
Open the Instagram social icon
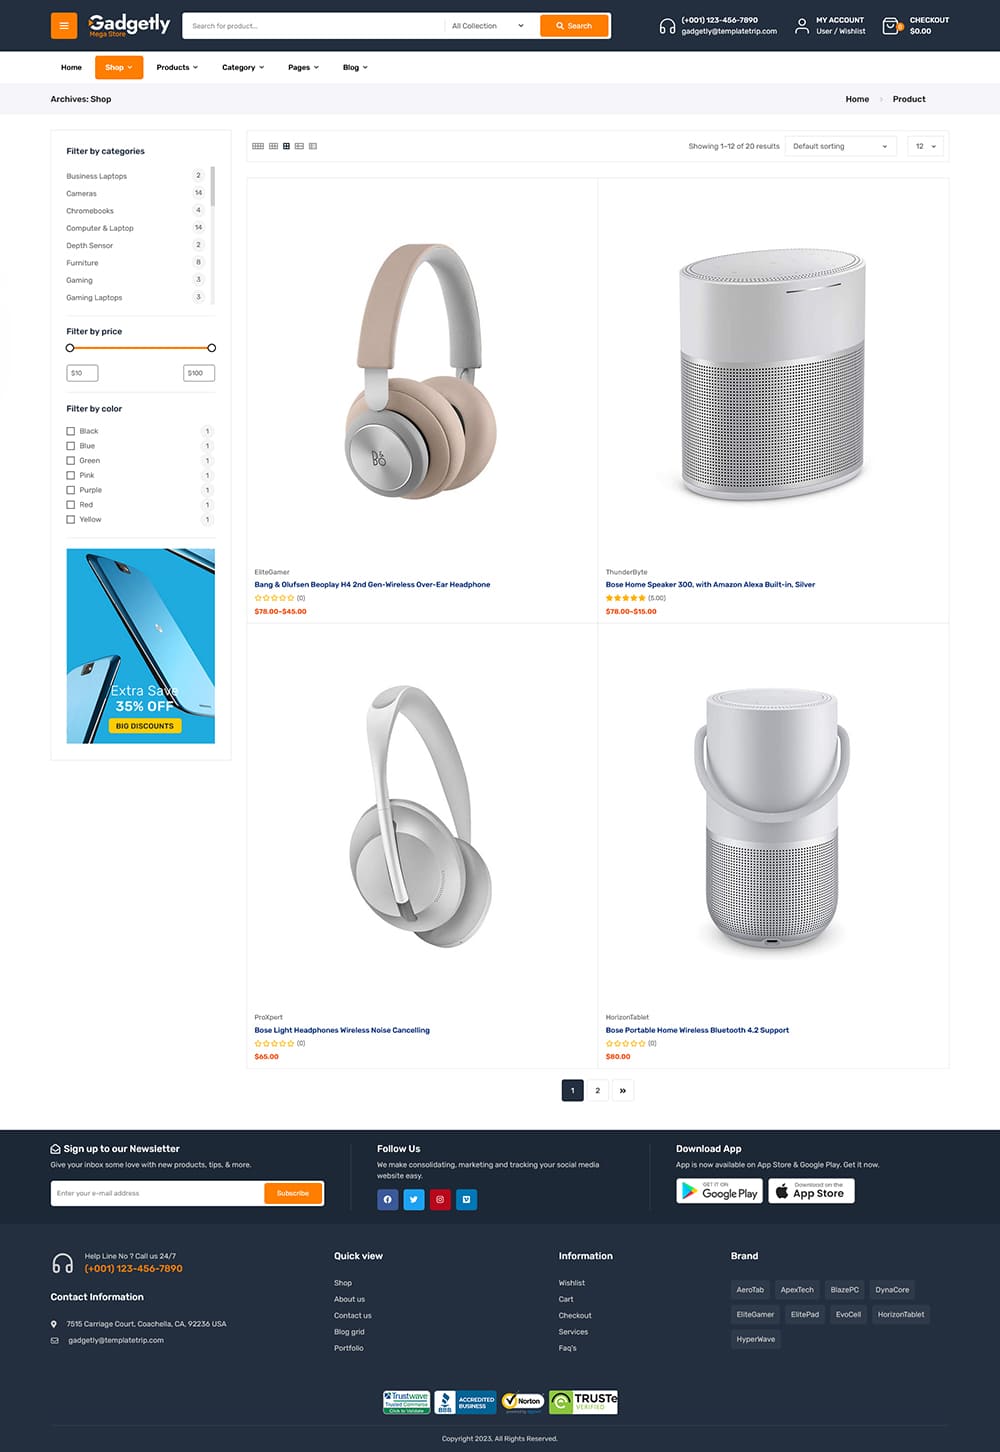tap(440, 1199)
